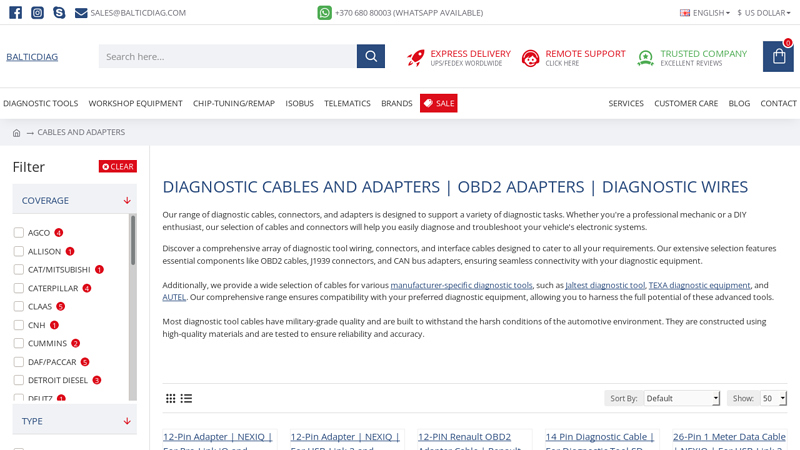Image resolution: width=800 pixels, height=450 pixels.
Task: Follow the TEXA diagnostic equipment link
Action: [x=699, y=285]
